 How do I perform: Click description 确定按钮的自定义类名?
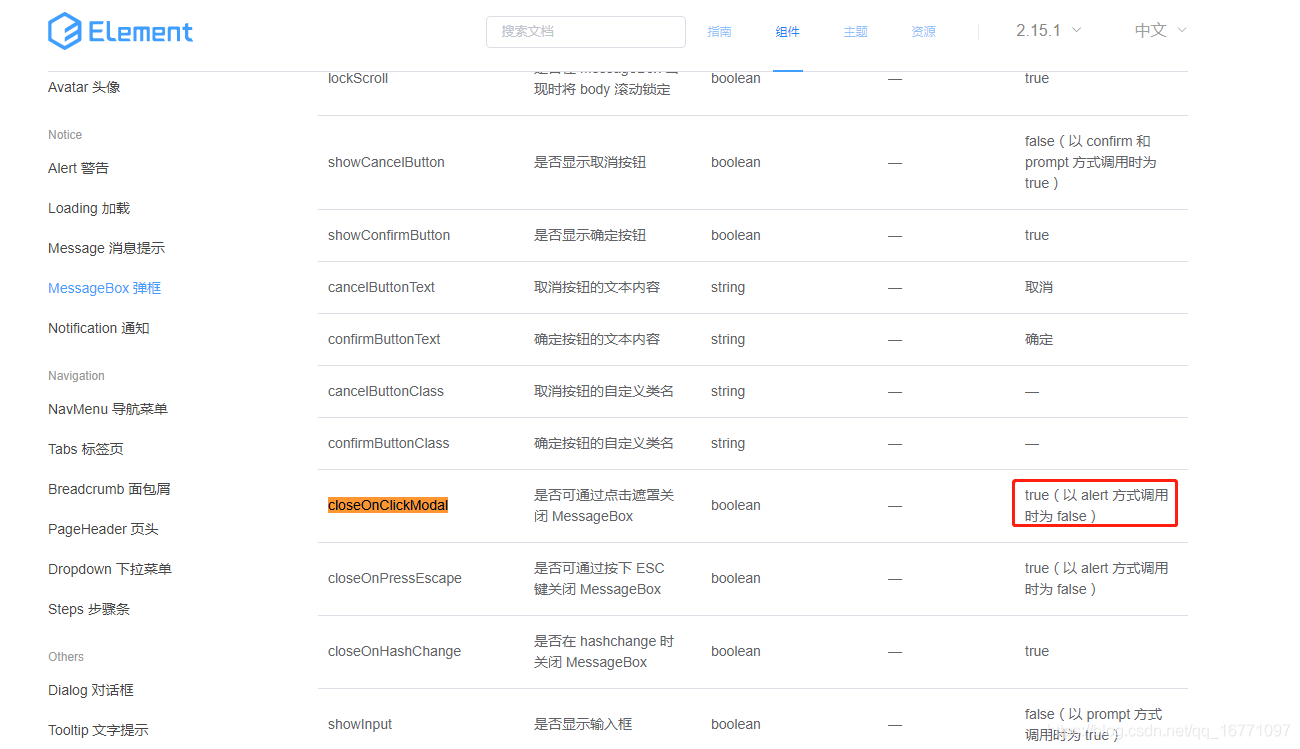point(604,443)
